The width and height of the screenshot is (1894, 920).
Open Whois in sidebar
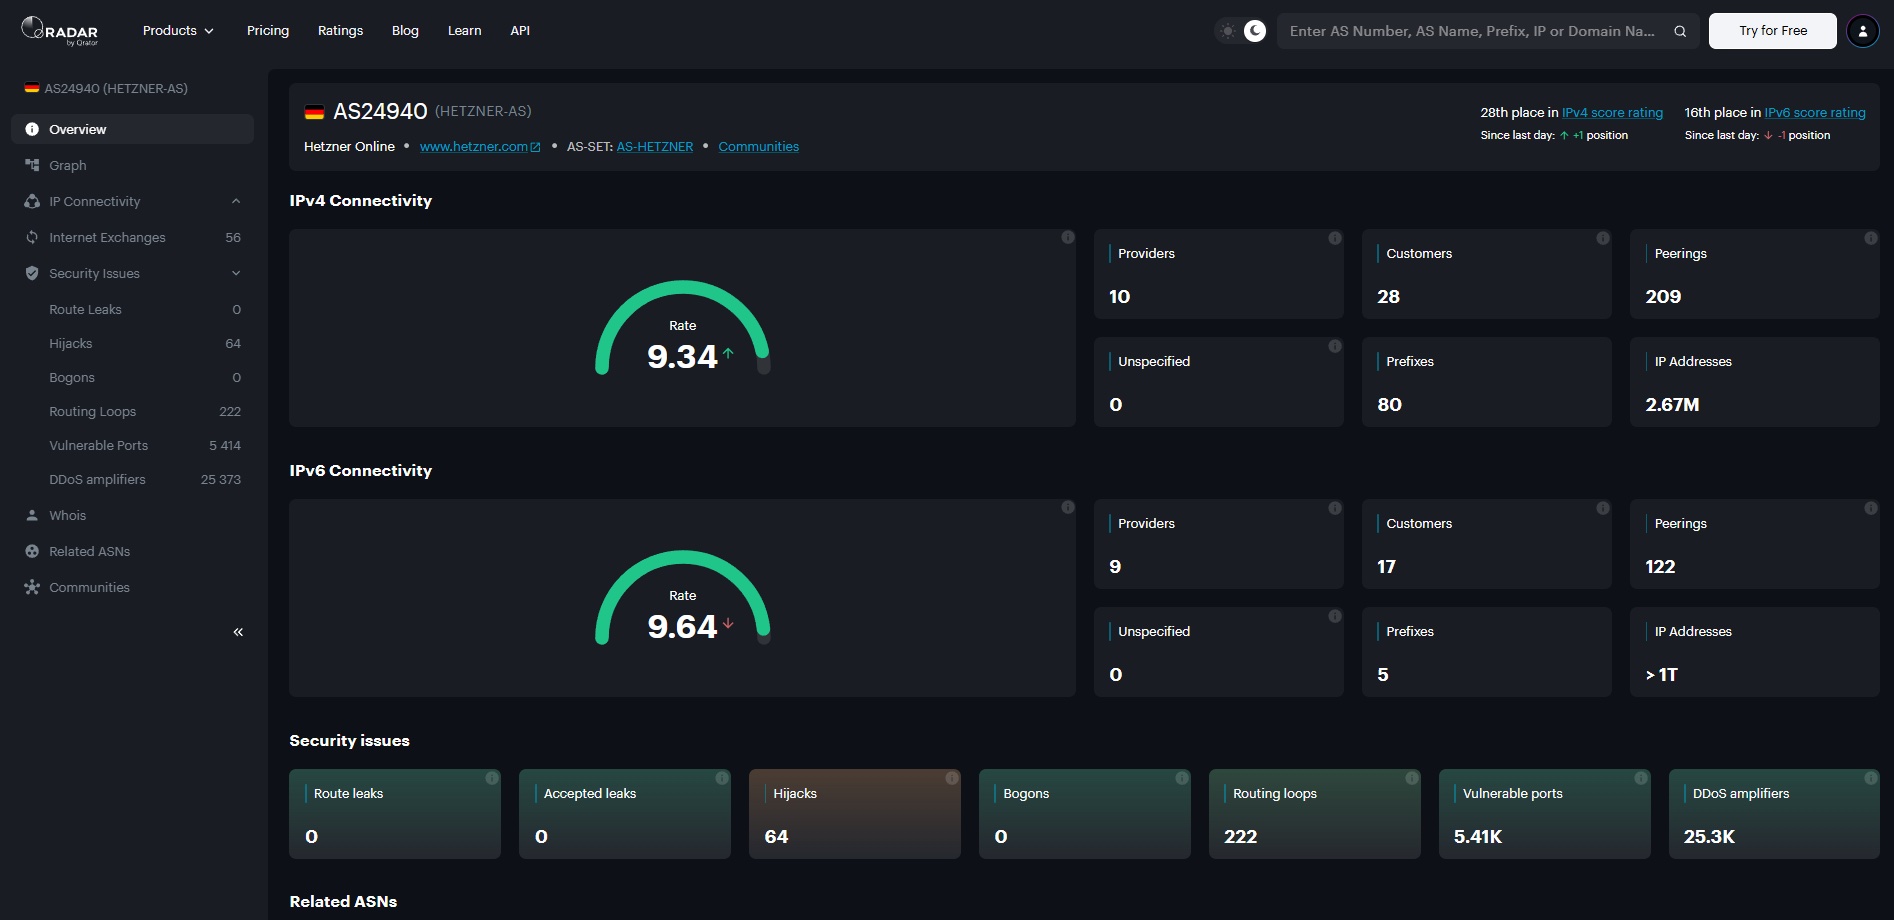point(132,515)
